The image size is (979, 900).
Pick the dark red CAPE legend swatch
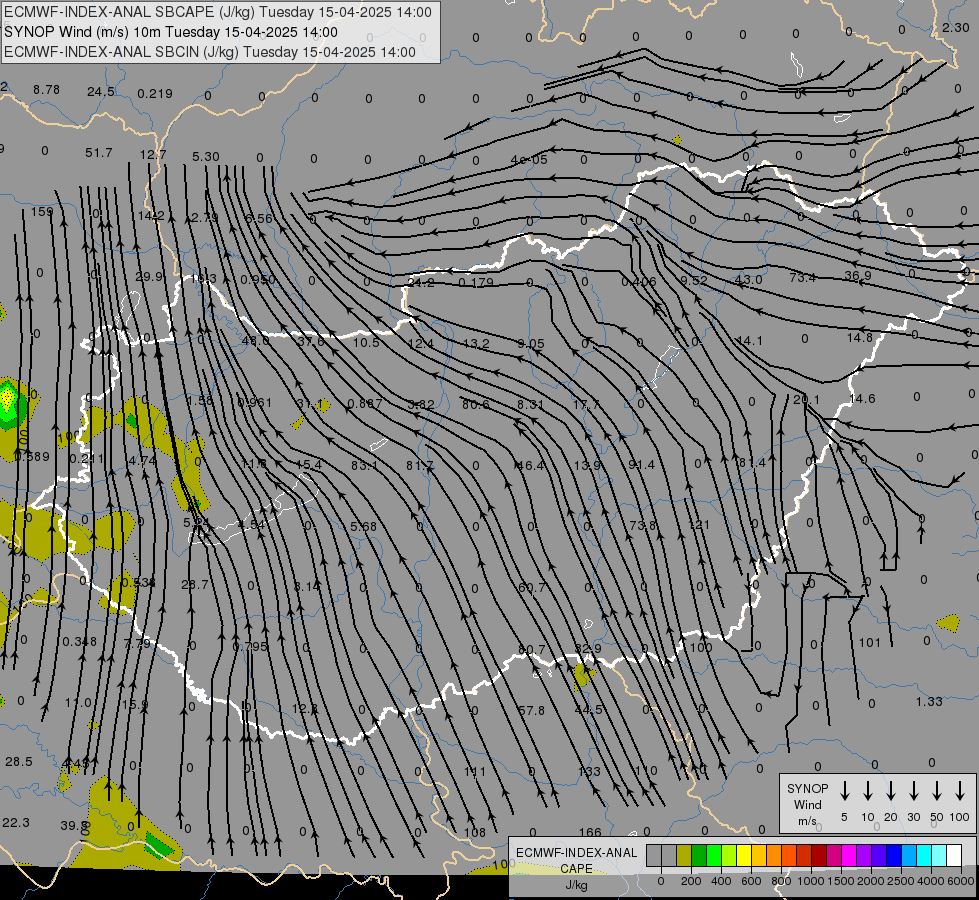pos(819,855)
